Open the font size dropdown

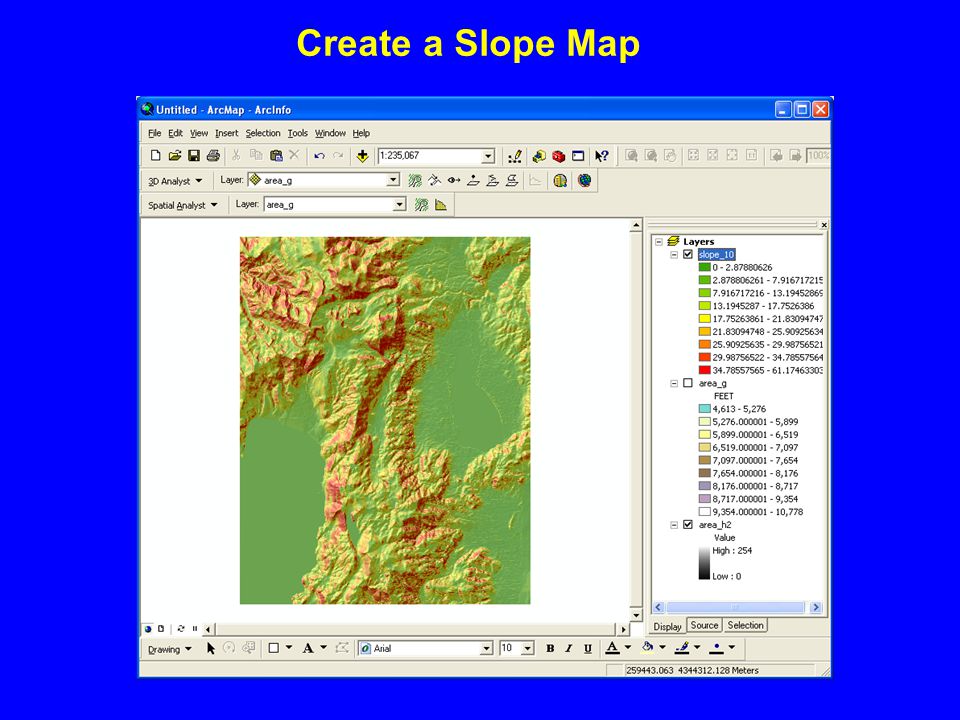click(x=528, y=648)
